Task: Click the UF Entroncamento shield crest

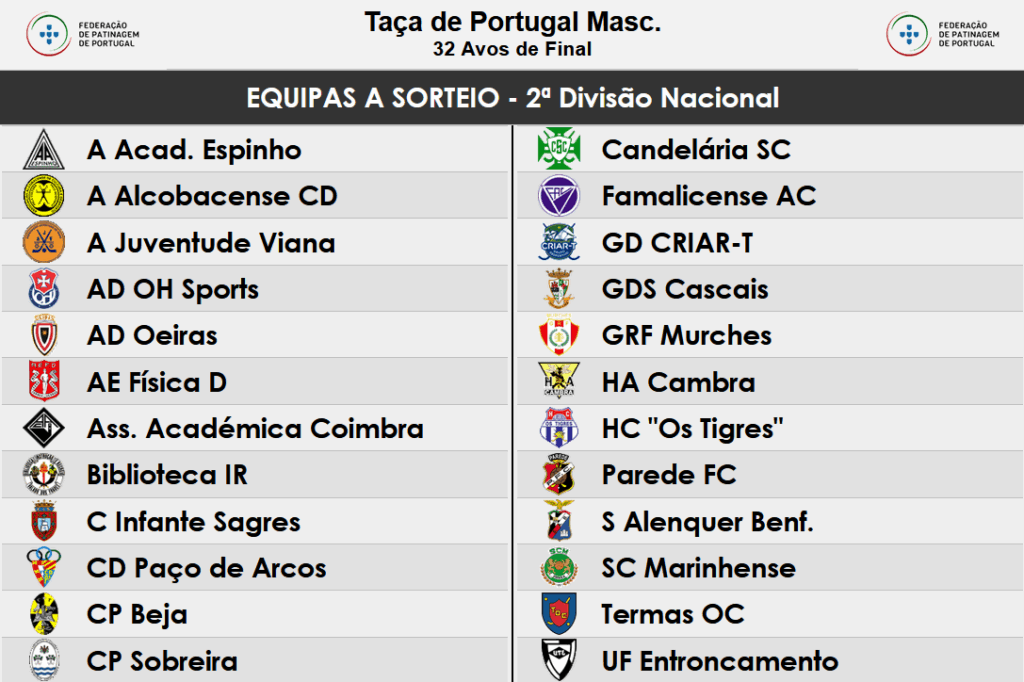Action: [559, 660]
